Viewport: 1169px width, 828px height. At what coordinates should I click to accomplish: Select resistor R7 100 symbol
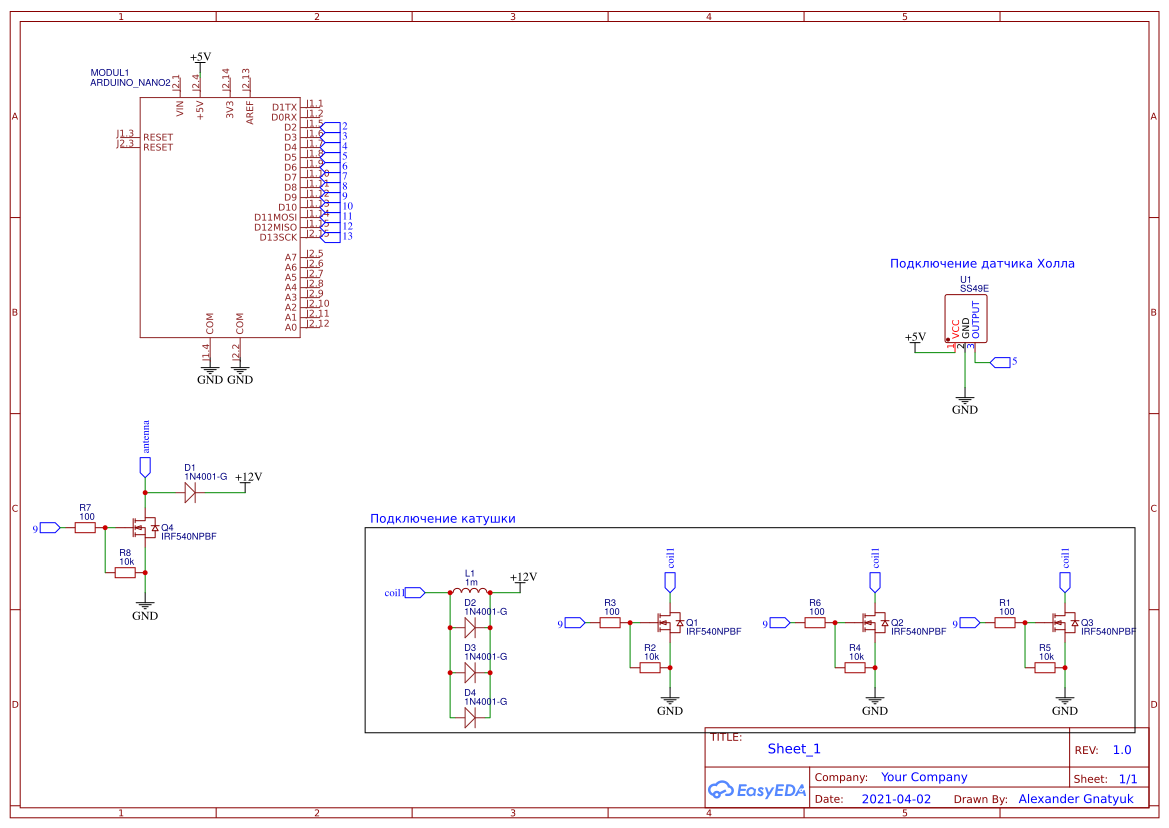click(x=85, y=528)
